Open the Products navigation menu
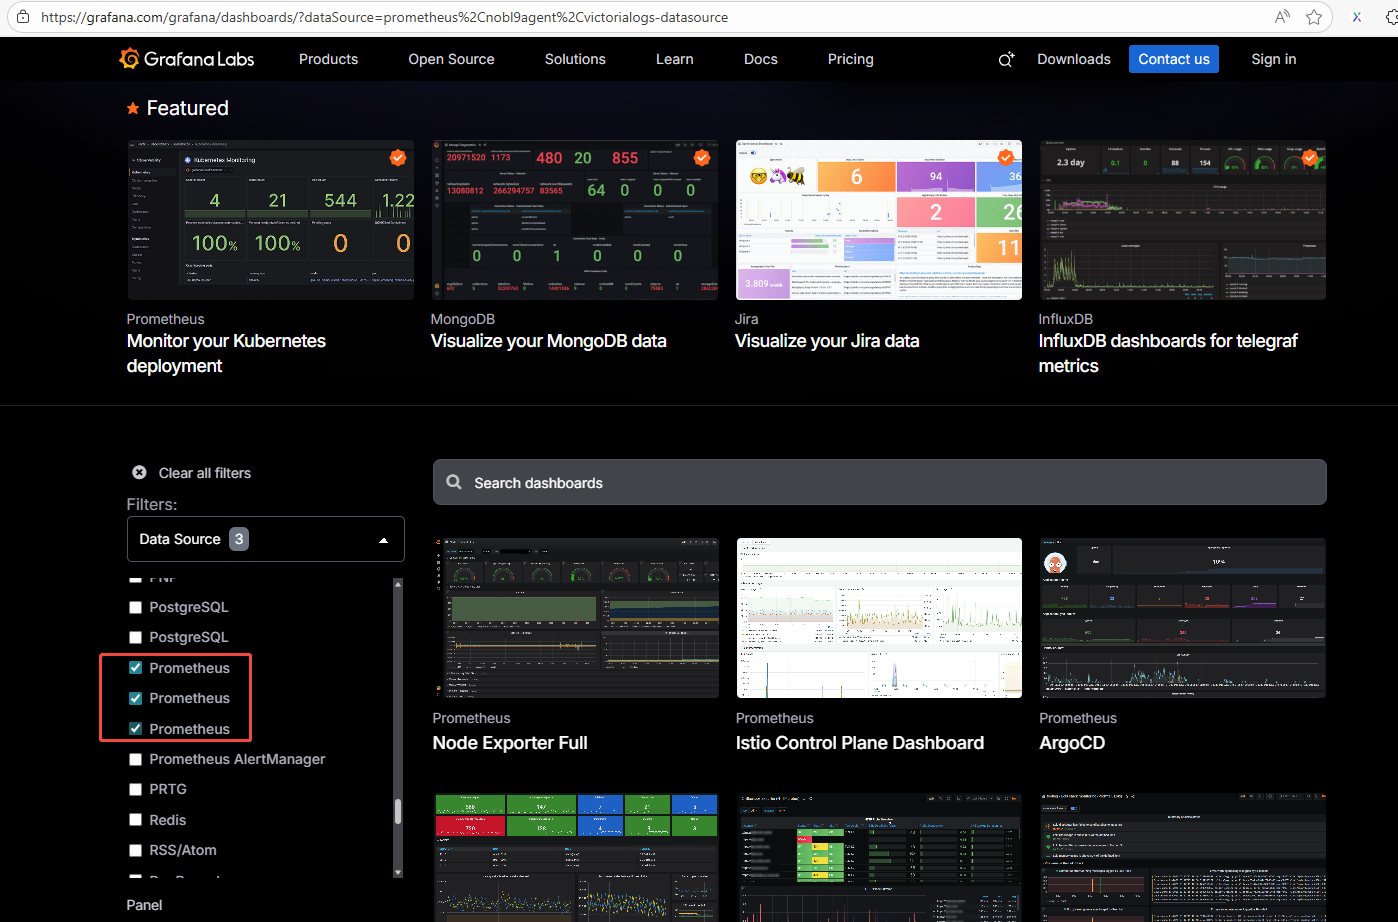This screenshot has height=922, width=1398. point(328,59)
